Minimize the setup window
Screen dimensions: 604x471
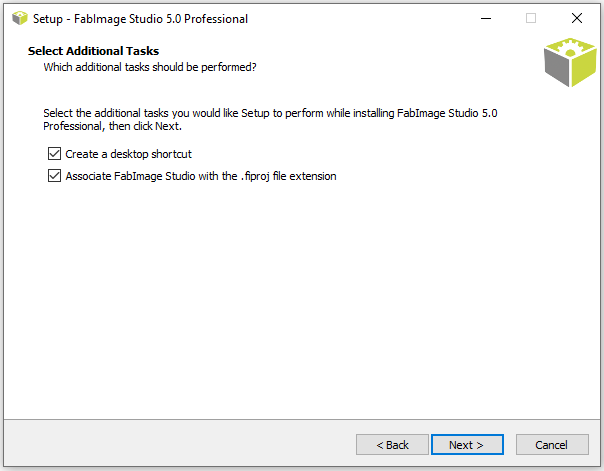(486, 18)
